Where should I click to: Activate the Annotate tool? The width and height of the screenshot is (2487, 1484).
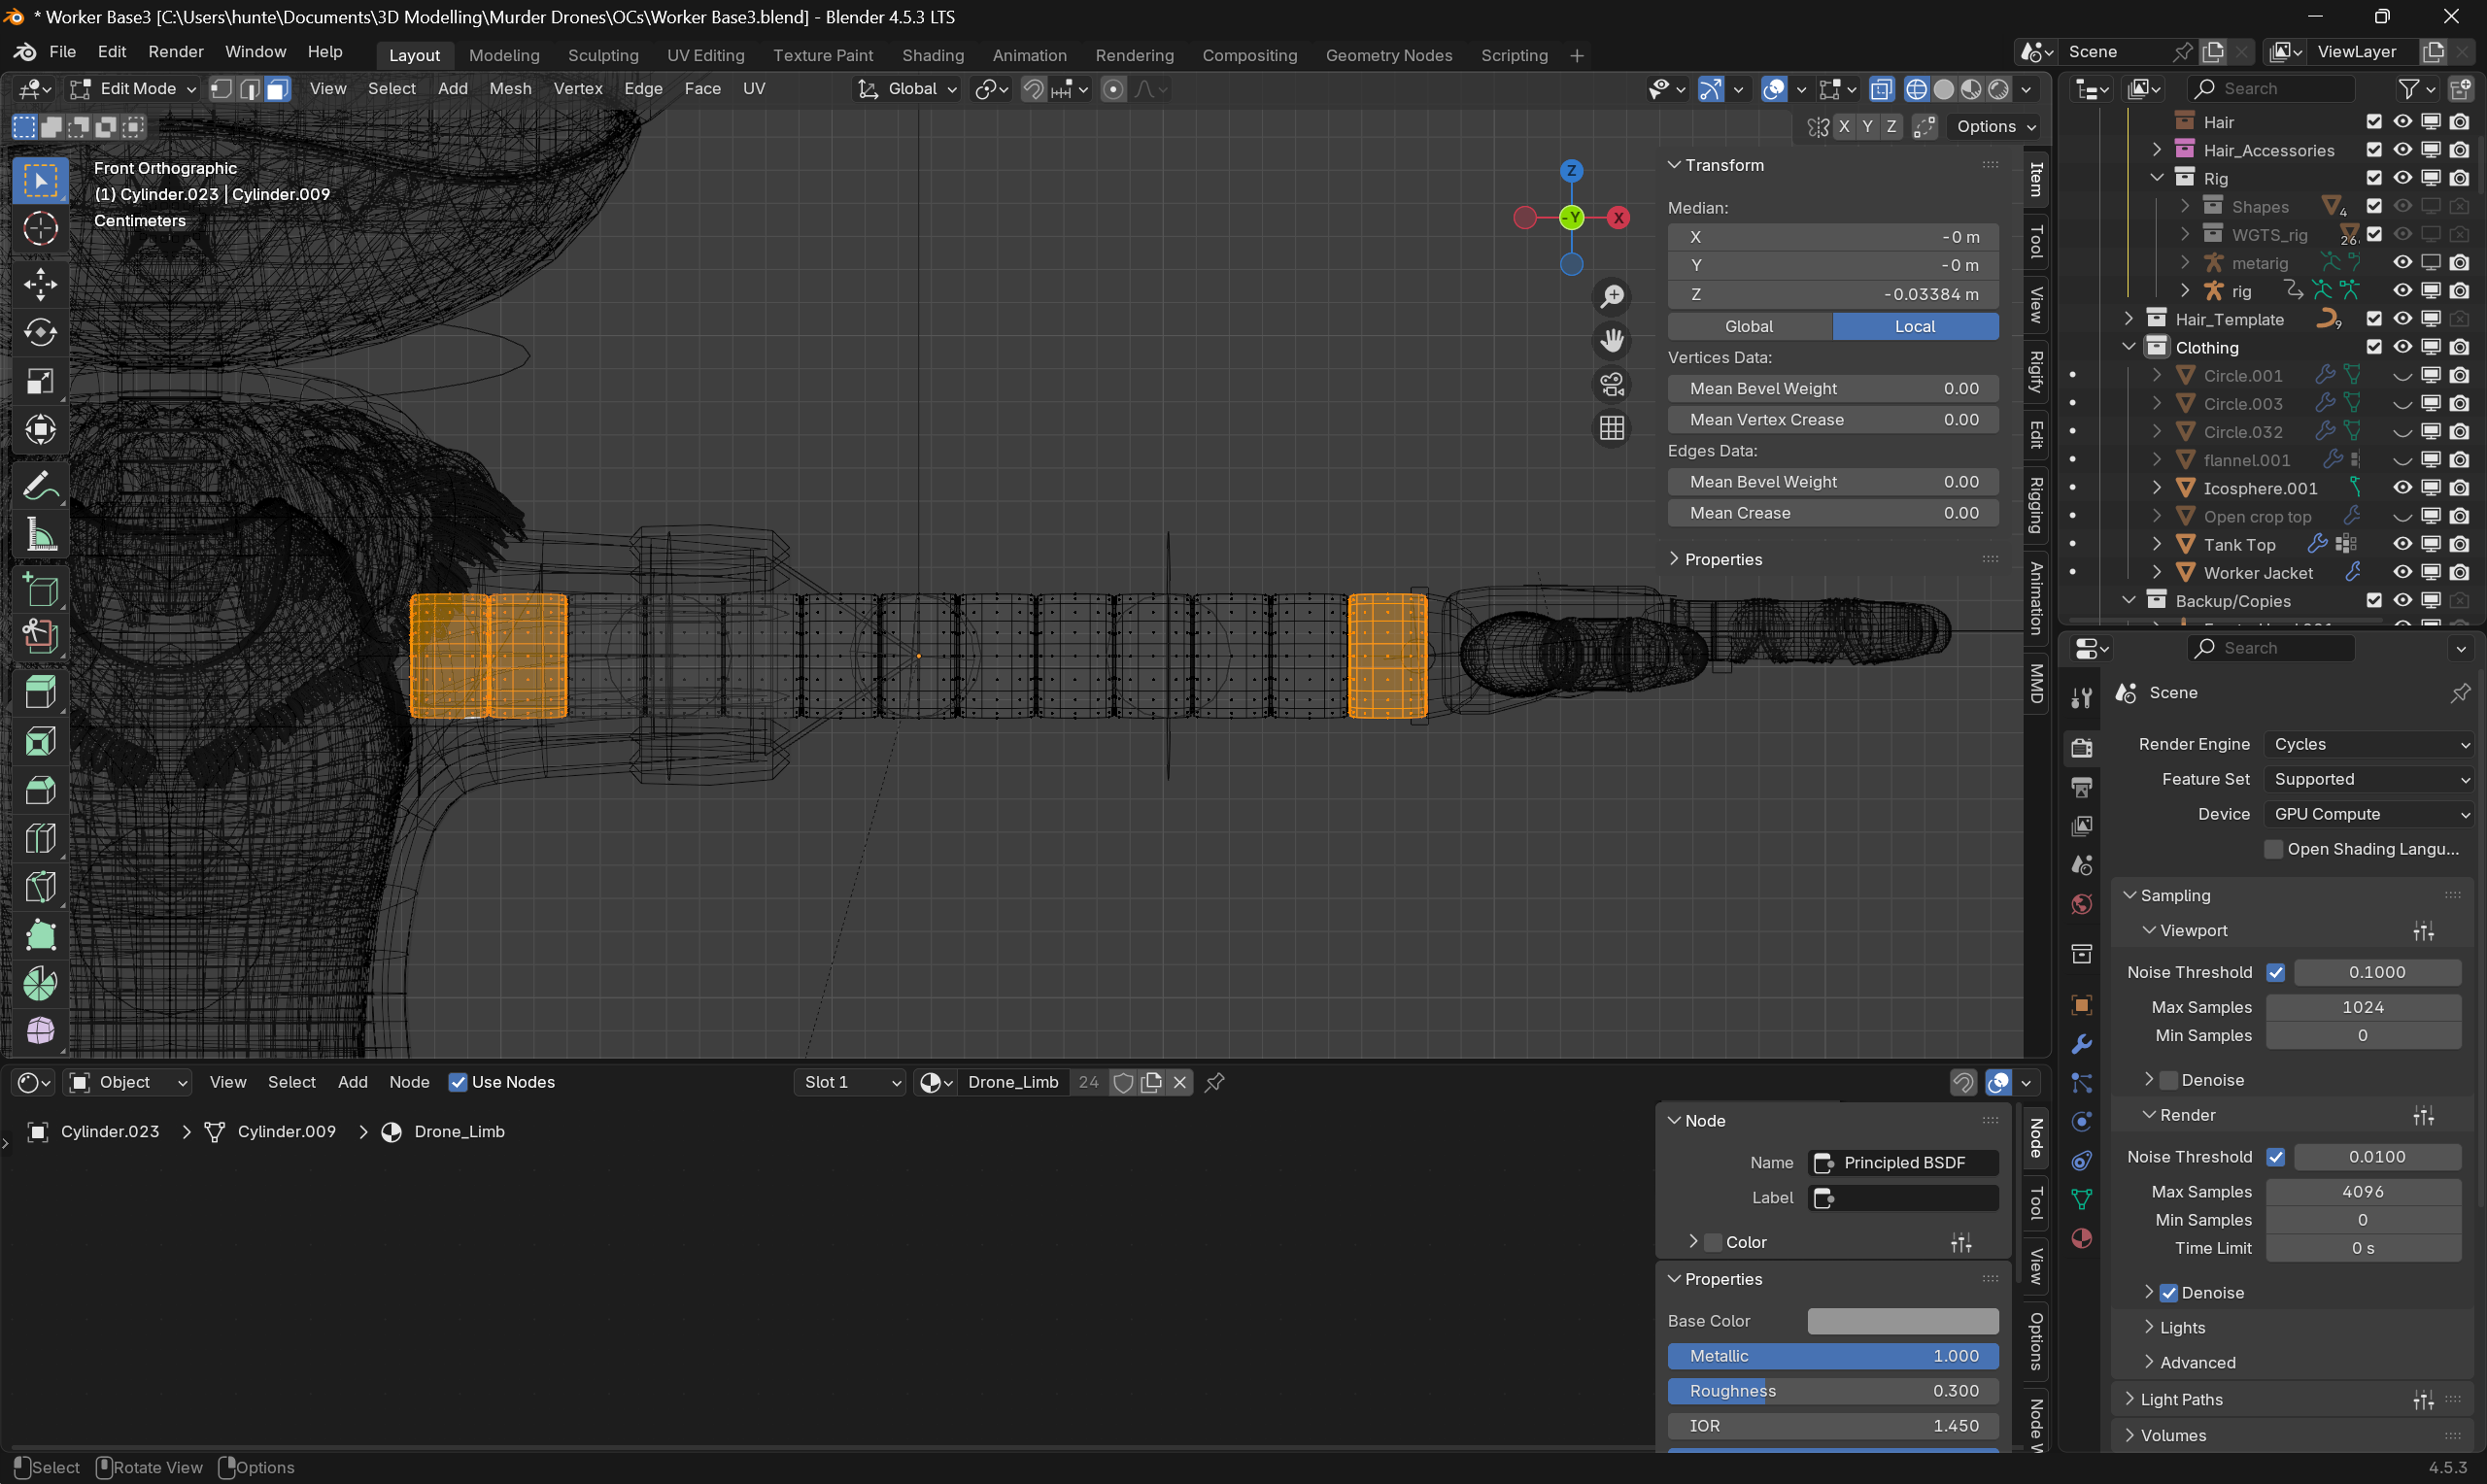[x=40, y=487]
